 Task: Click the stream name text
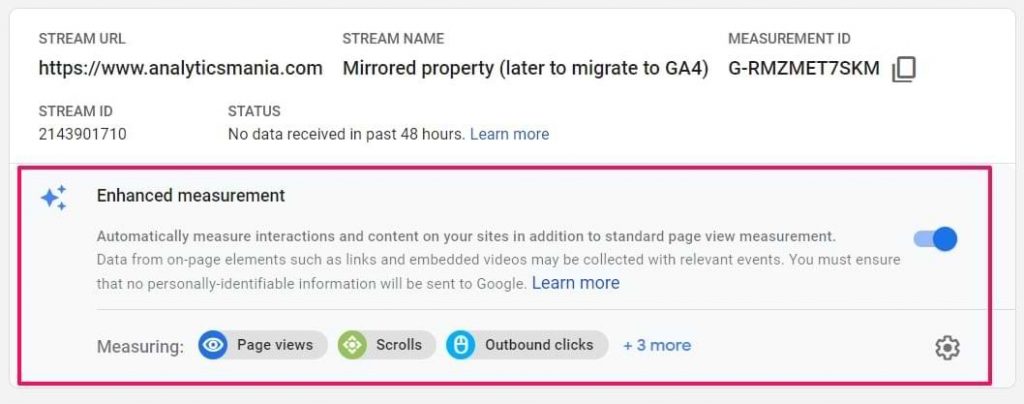[525, 69]
